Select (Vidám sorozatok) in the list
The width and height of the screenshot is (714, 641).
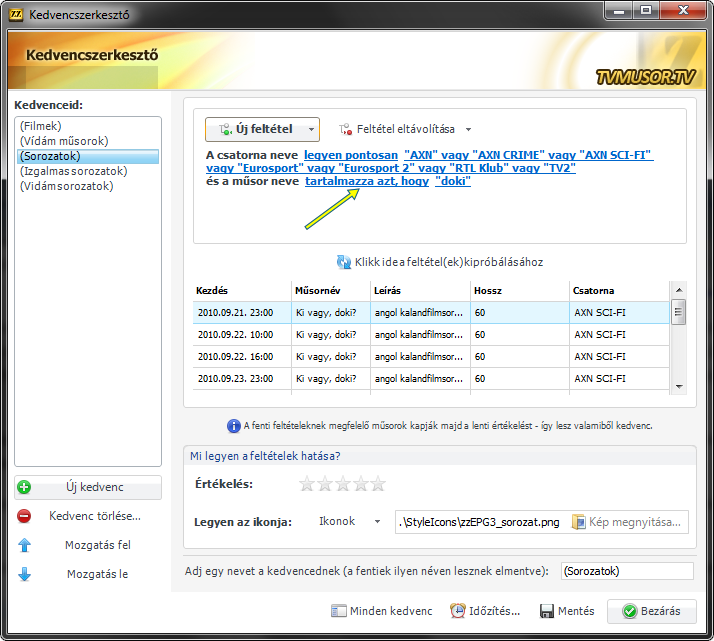pos(67,186)
